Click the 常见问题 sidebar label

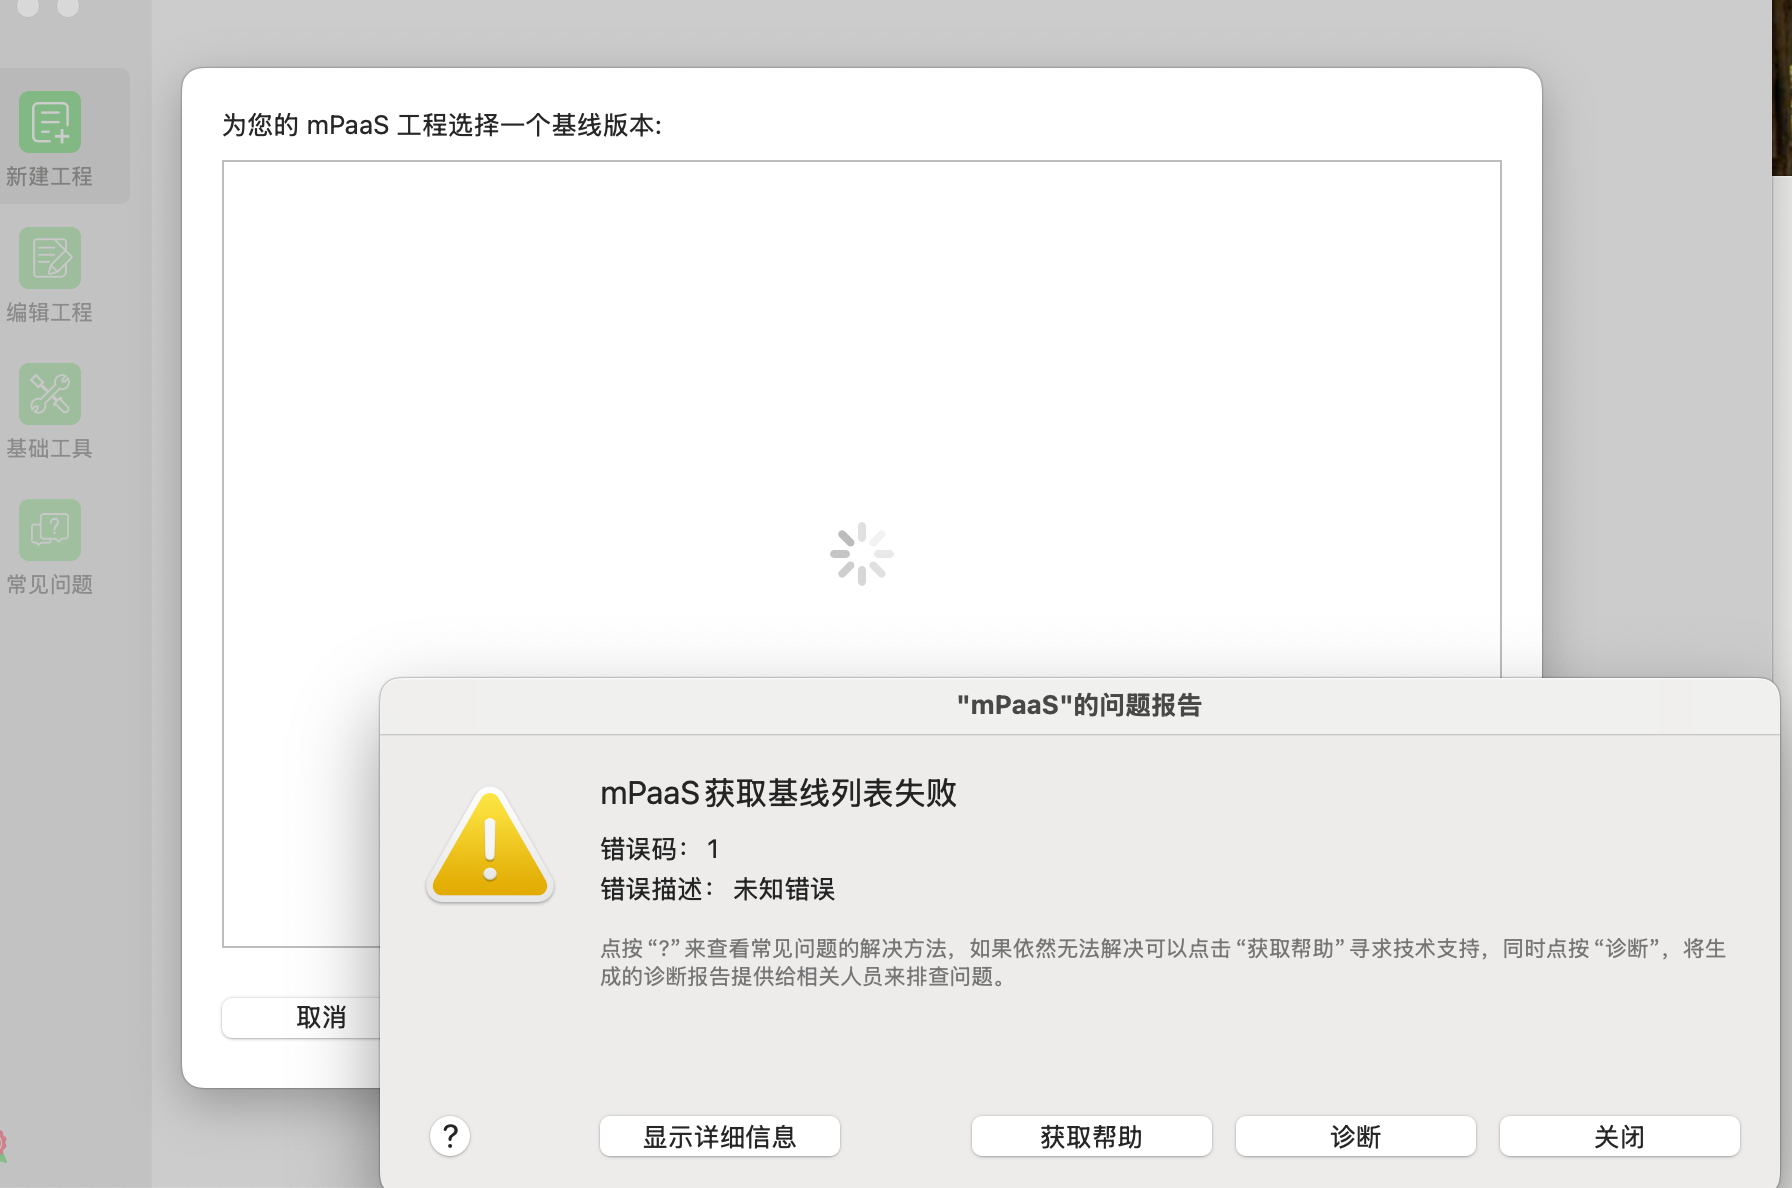click(x=49, y=585)
